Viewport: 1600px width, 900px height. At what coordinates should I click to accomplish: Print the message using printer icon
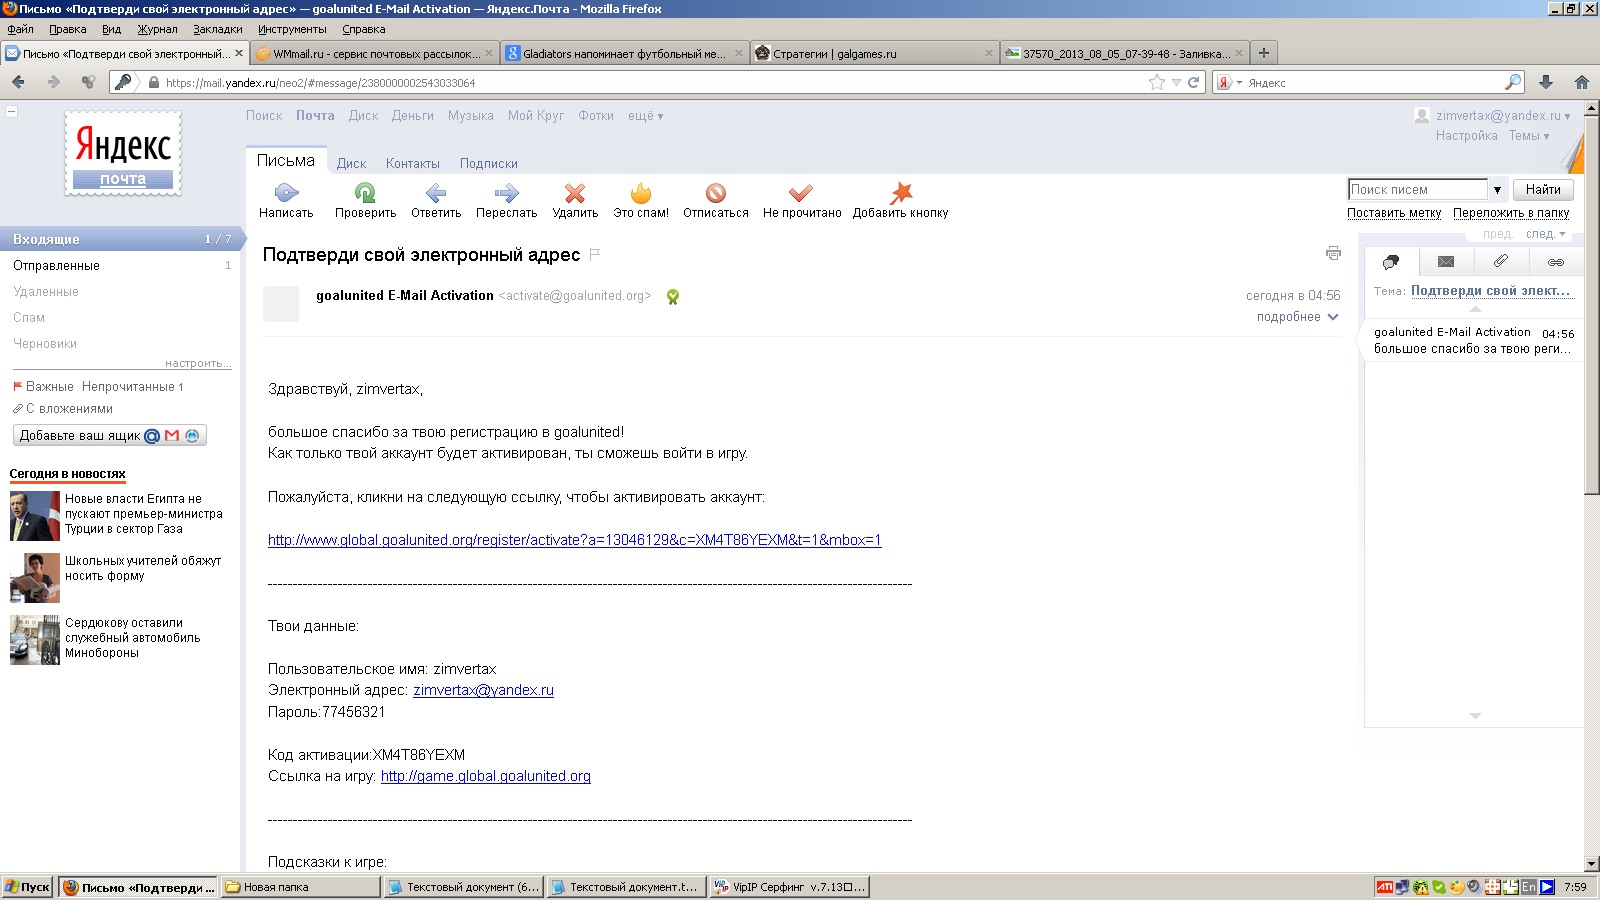1333,254
